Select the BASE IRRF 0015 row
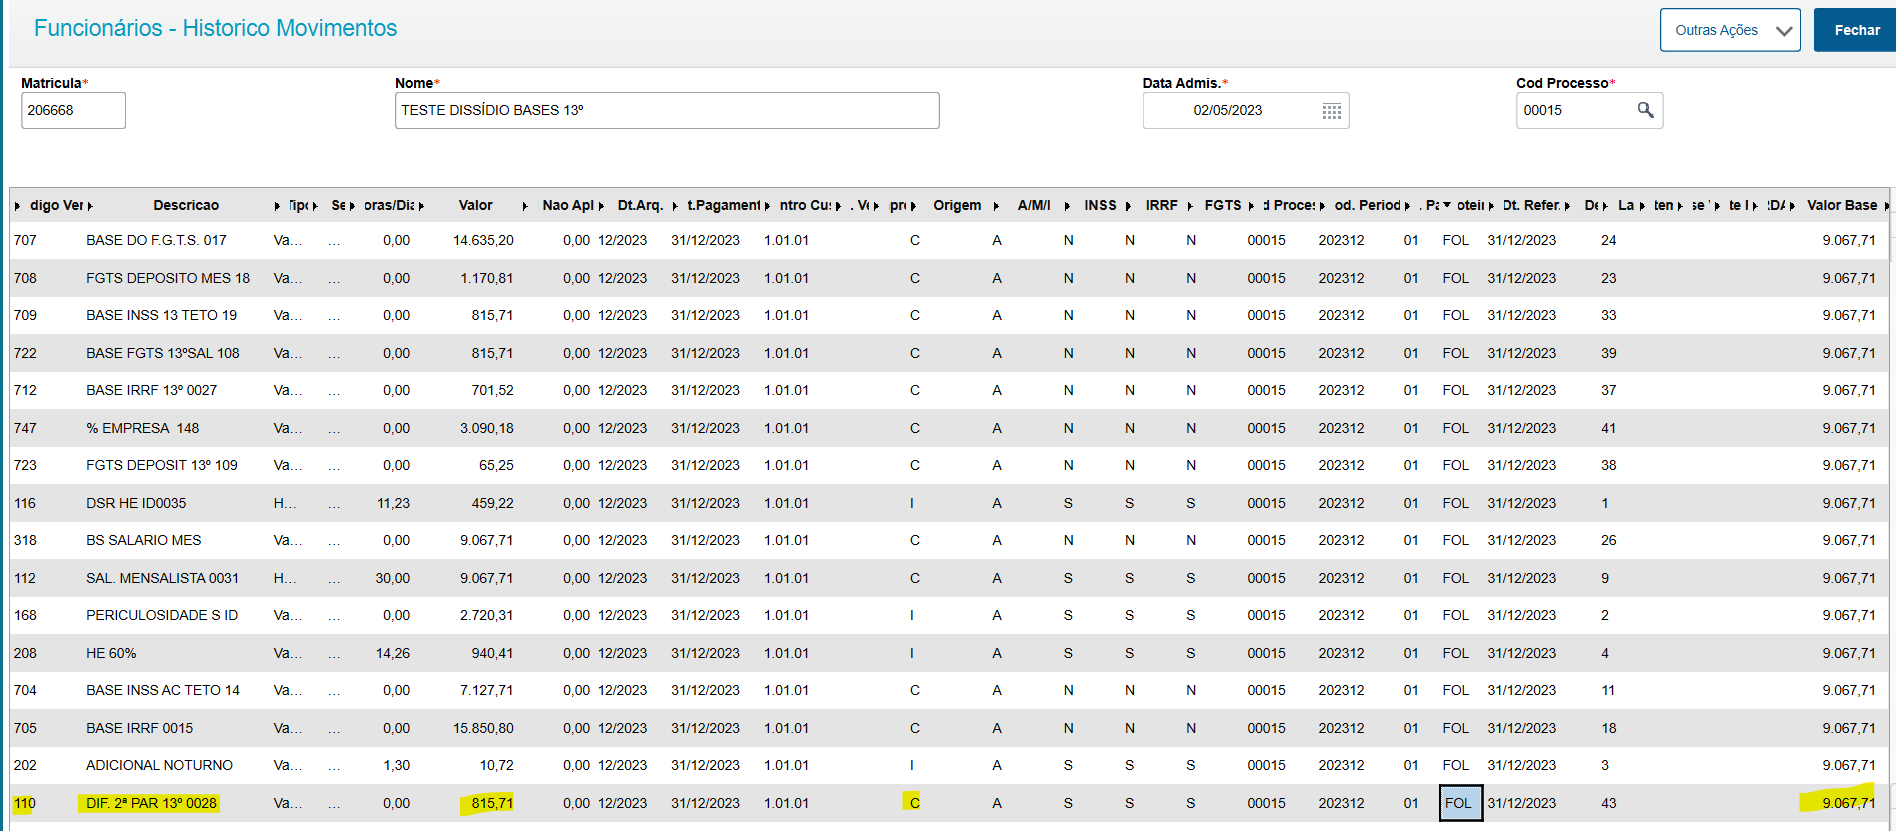The height and width of the screenshot is (831, 1896). [x=949, y=728]
